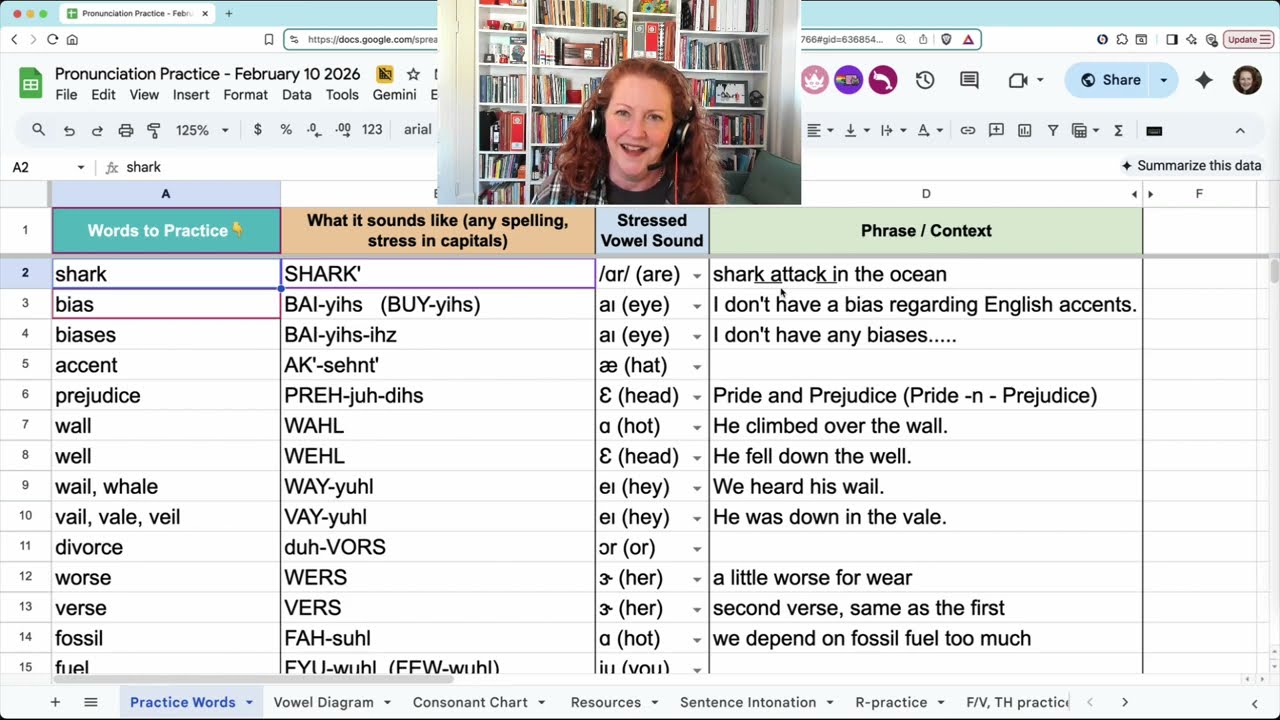The width and height of the screenshot is (1280, 720).
Task: Format cells as currency with dollar icon
Action: tap(258, 130)
